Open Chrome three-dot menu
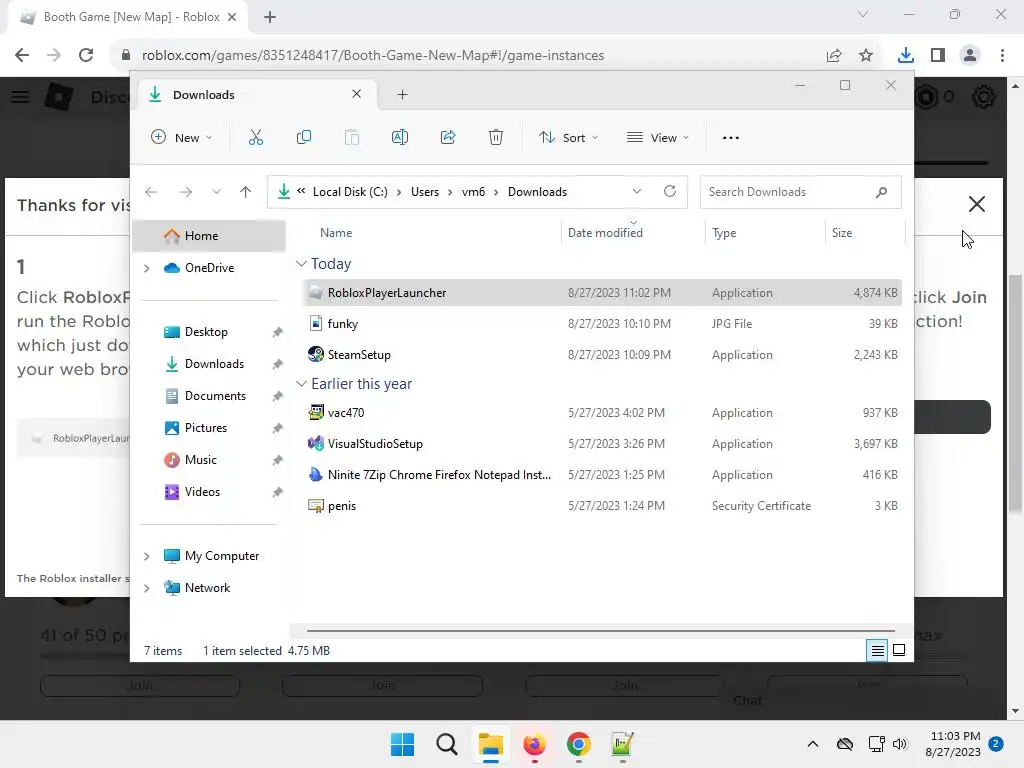1024x768 pixels. pyautogui.click(x=1002, y=56)
